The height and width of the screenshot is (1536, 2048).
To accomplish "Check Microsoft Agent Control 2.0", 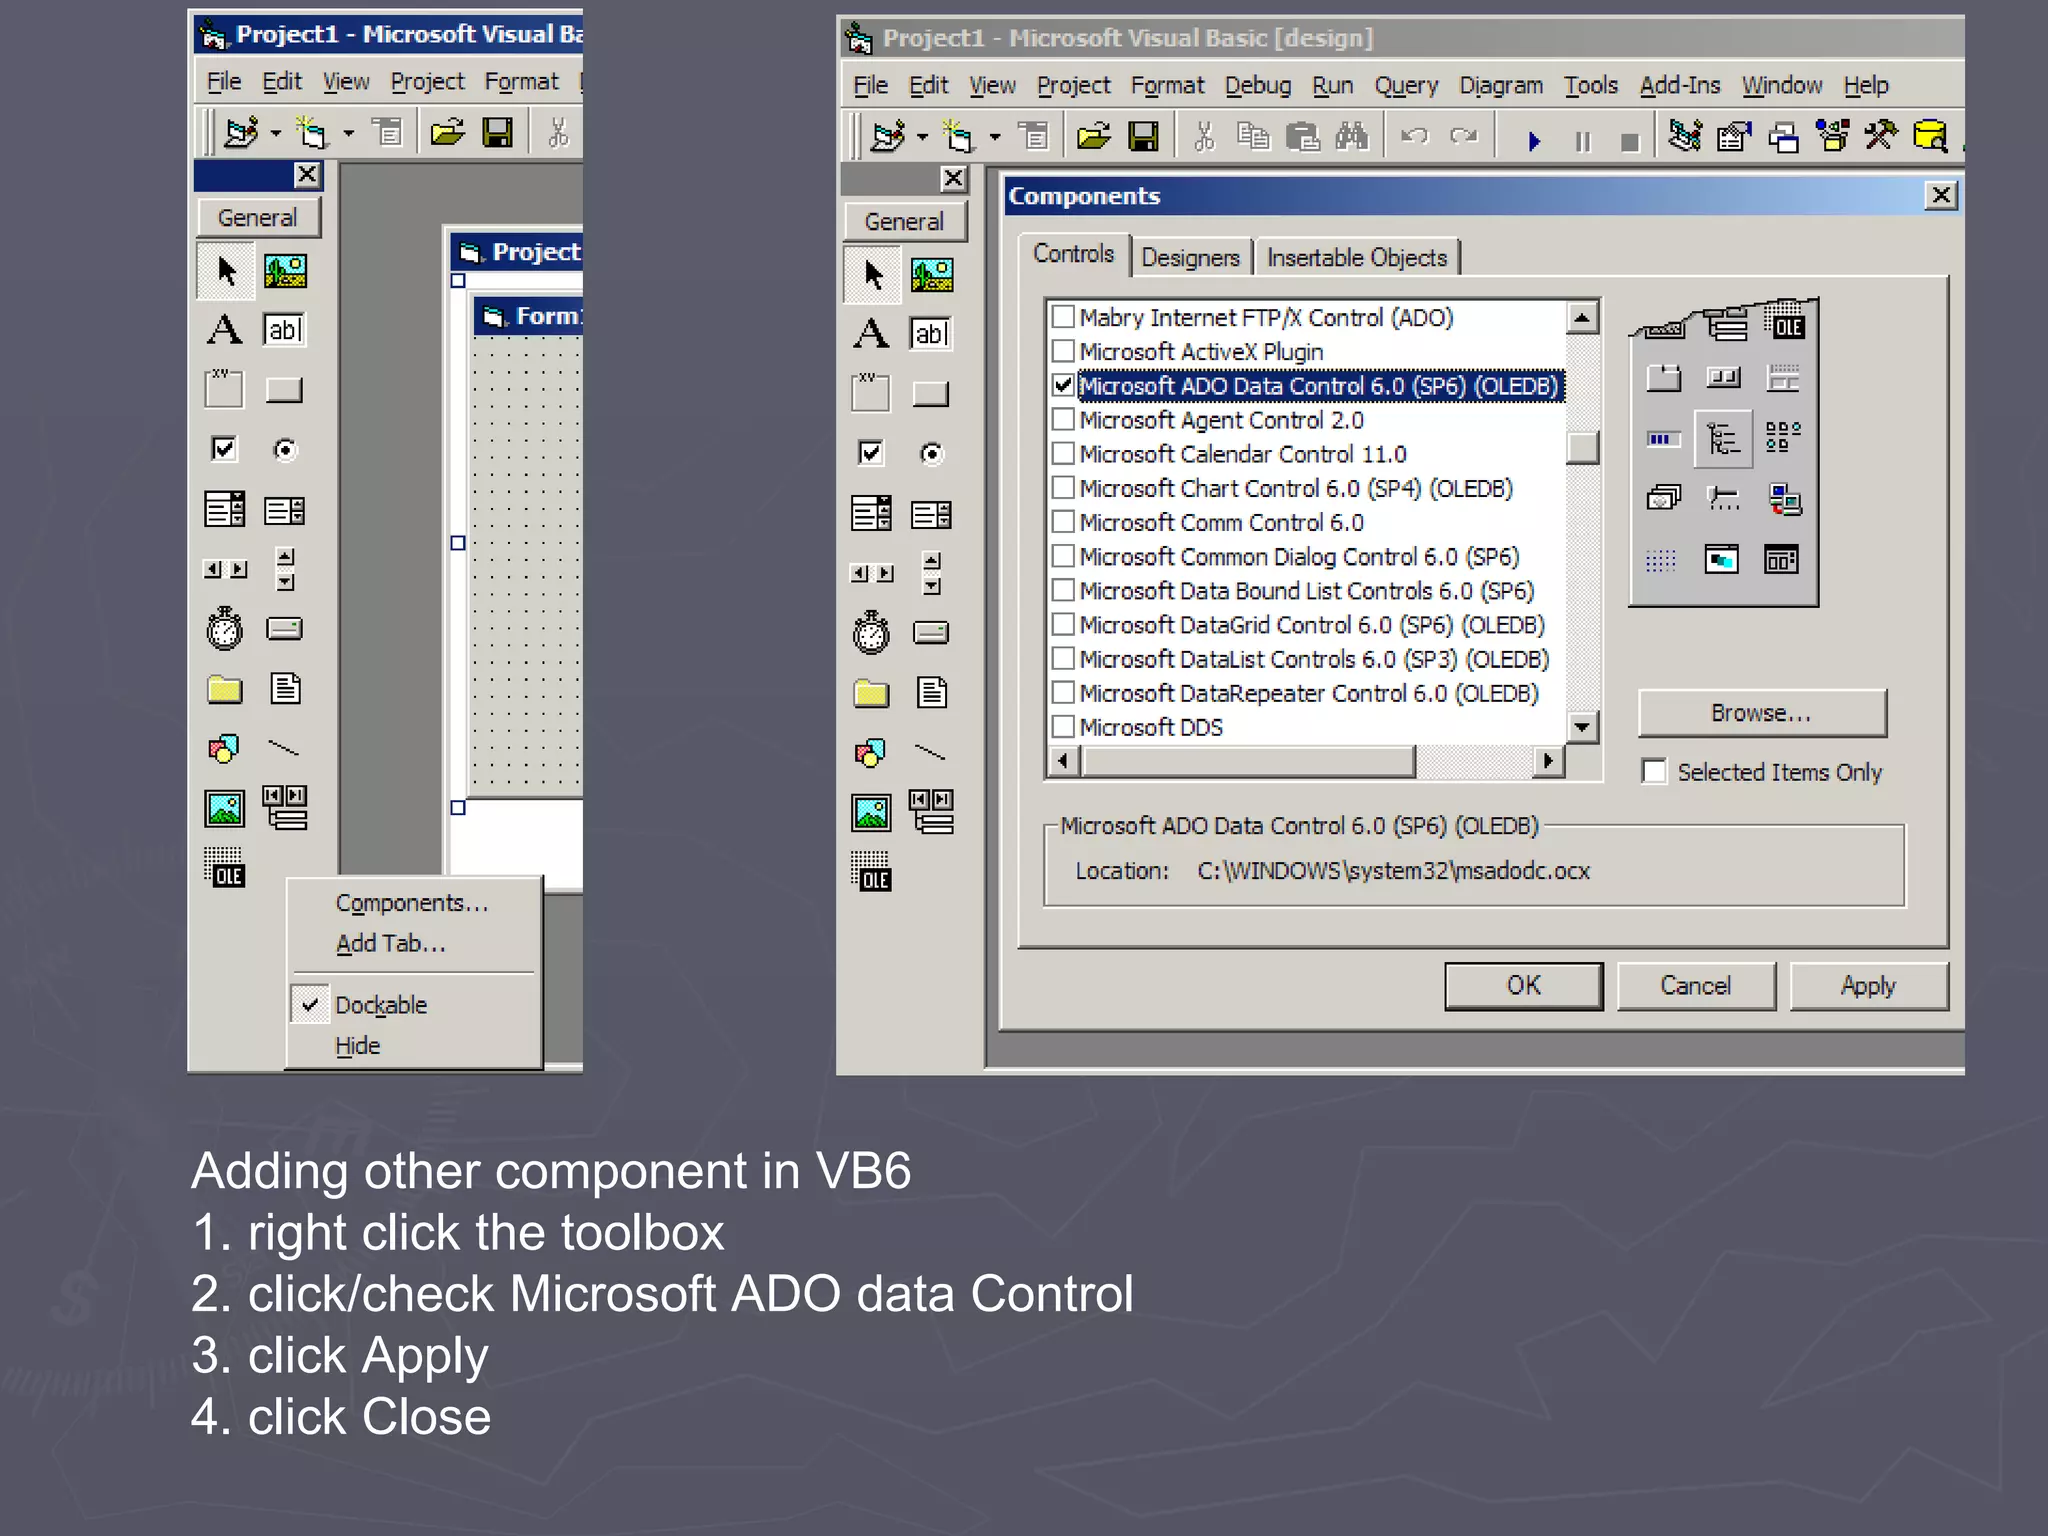I will (1063, 419).
